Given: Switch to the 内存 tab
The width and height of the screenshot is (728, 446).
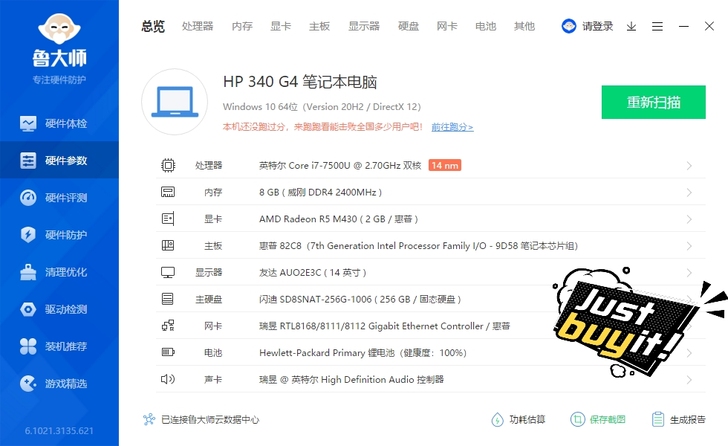Looking at the screenshot, I should 242,26.
